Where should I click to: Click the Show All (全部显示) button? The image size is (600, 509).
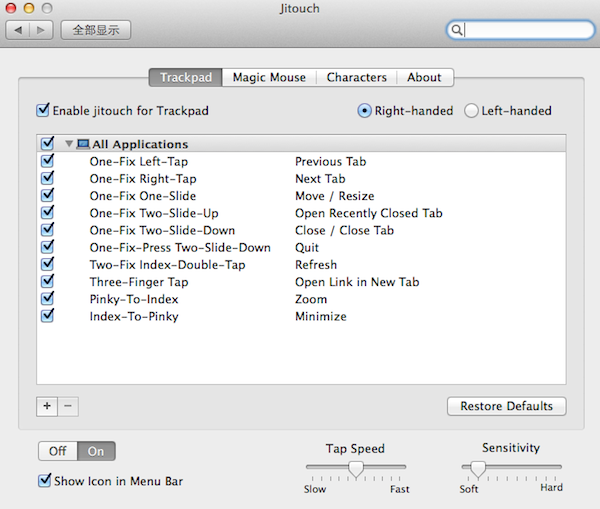pyautogui.click(x=96, y=30)
